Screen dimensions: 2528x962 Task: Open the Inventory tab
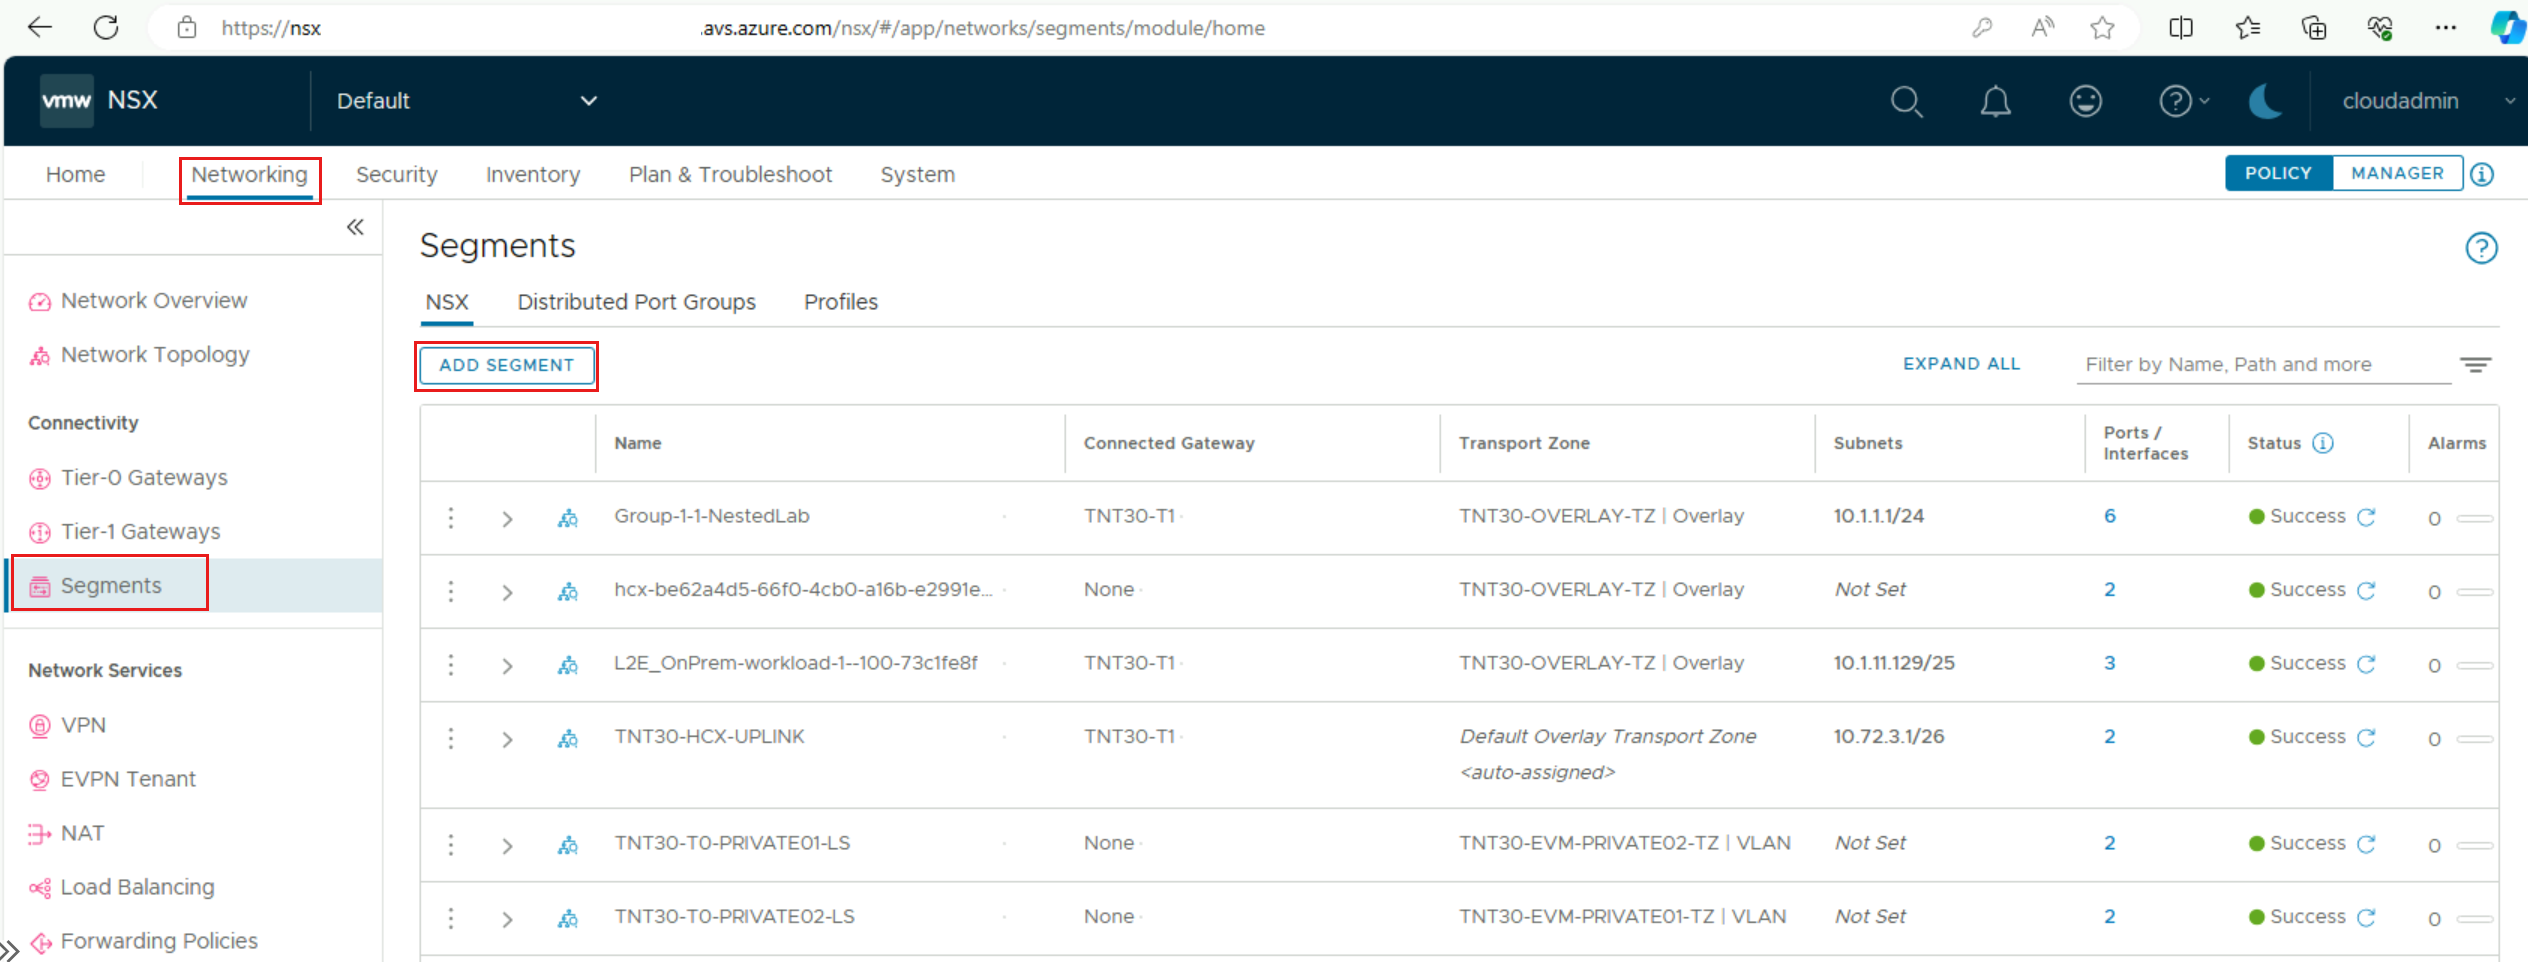click(x=532, y=174)
